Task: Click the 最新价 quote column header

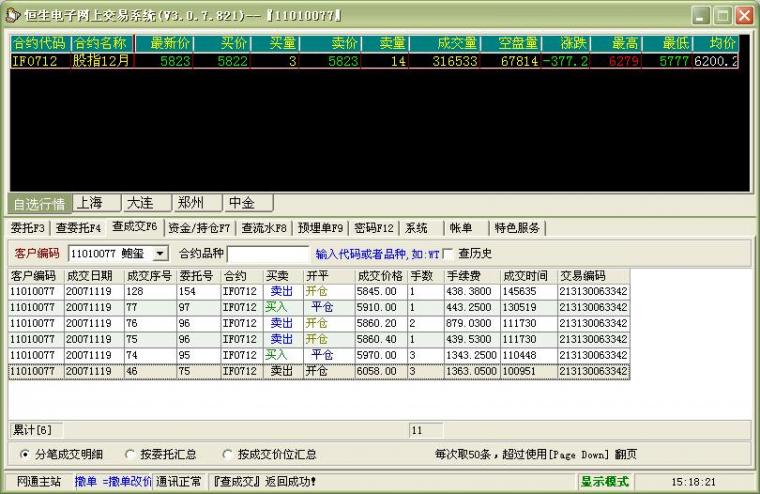Action: 164,43
